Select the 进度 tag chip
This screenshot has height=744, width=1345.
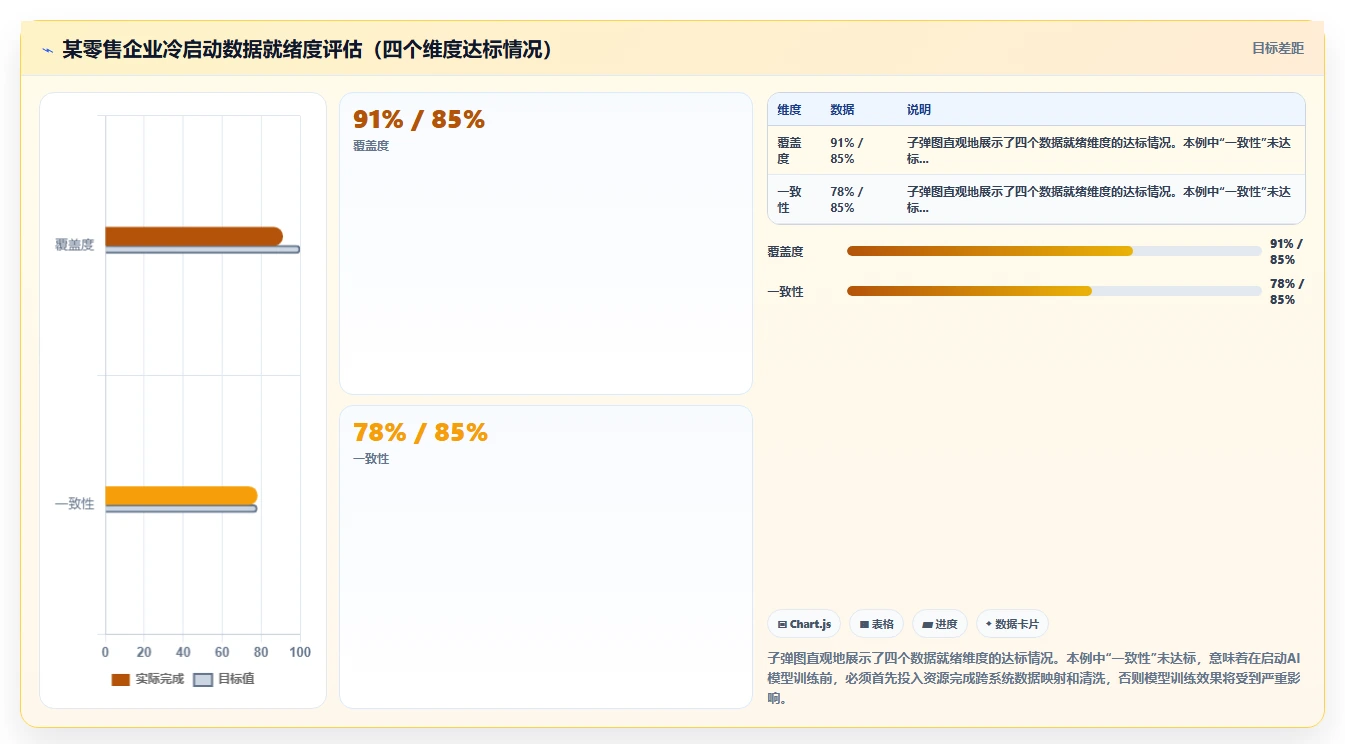(940, 624)
